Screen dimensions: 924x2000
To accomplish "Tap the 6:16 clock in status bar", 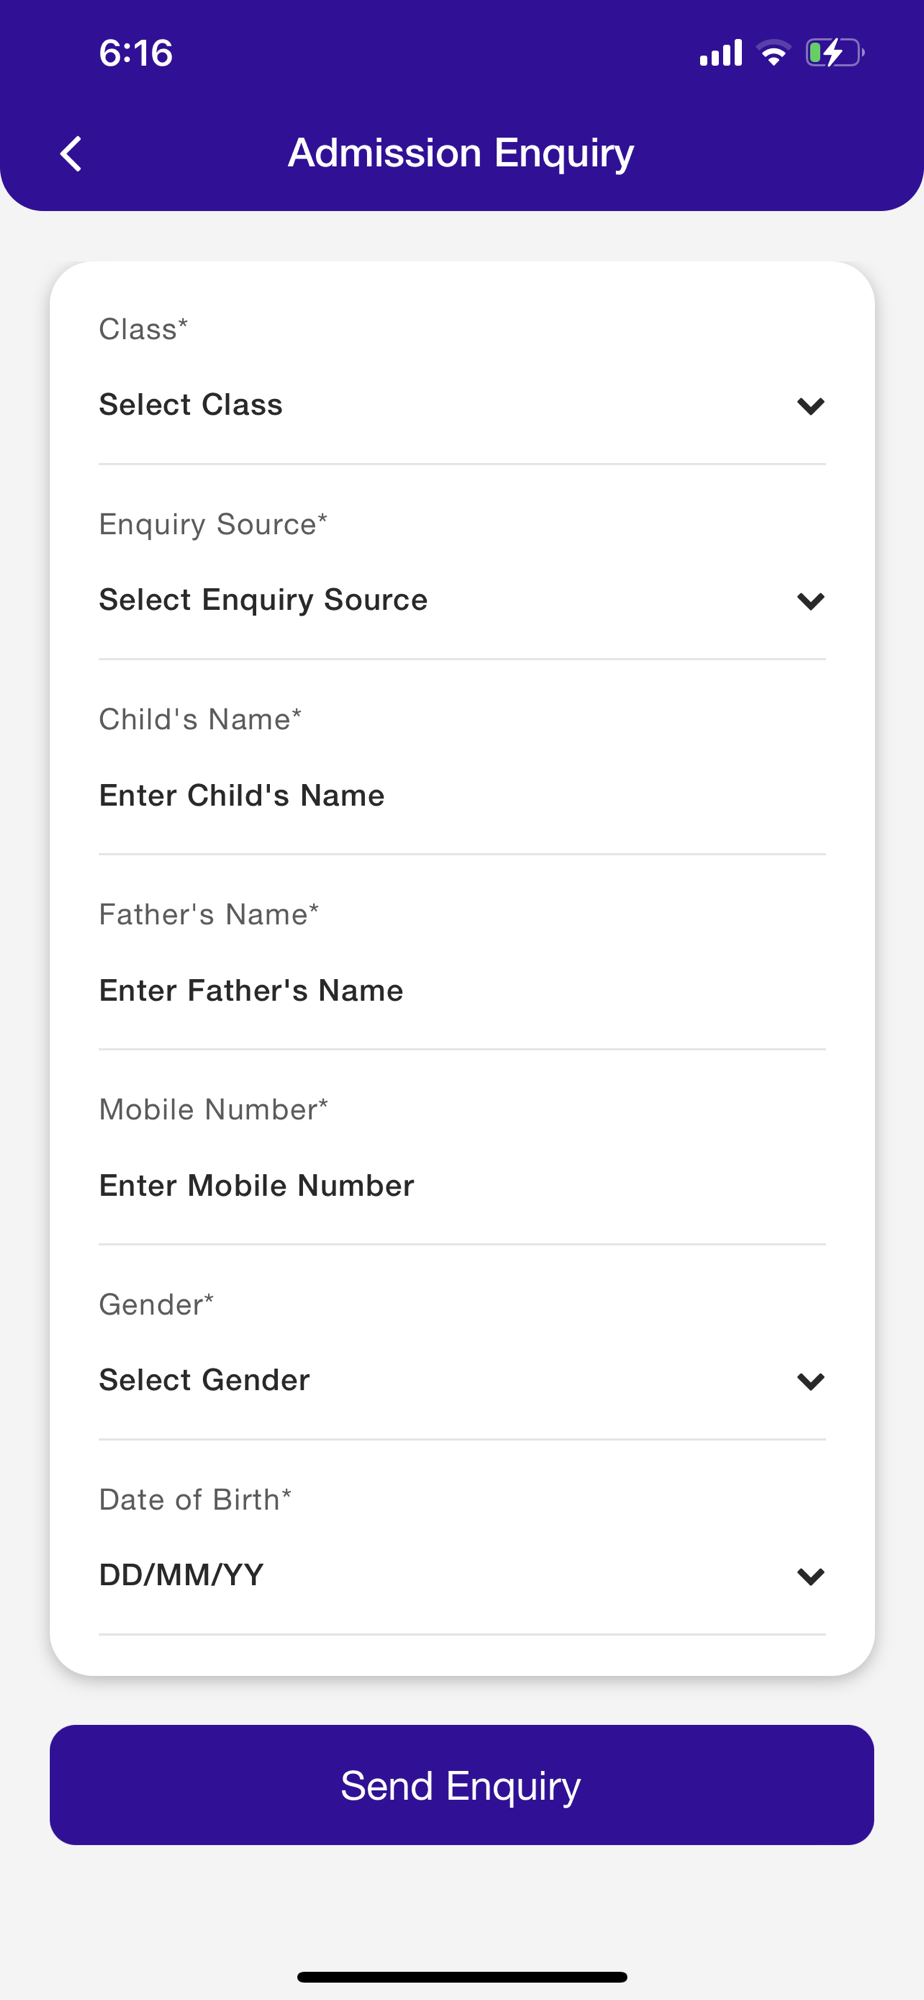I will click(136, 53).
